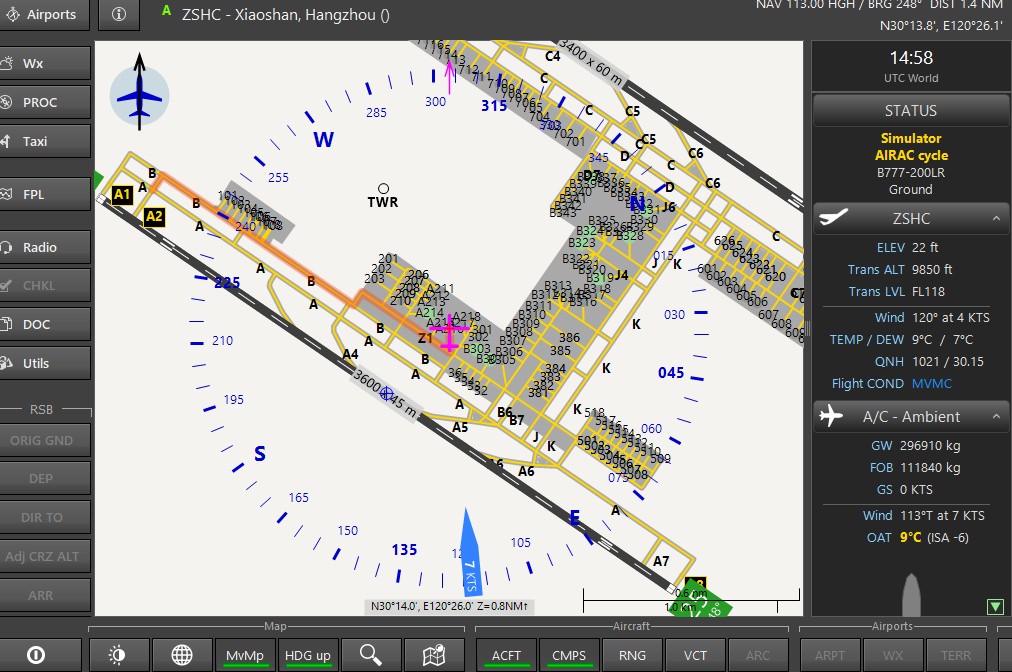Toggle the RNG range display
The image size is (1012, 672).
coord(632,655)
